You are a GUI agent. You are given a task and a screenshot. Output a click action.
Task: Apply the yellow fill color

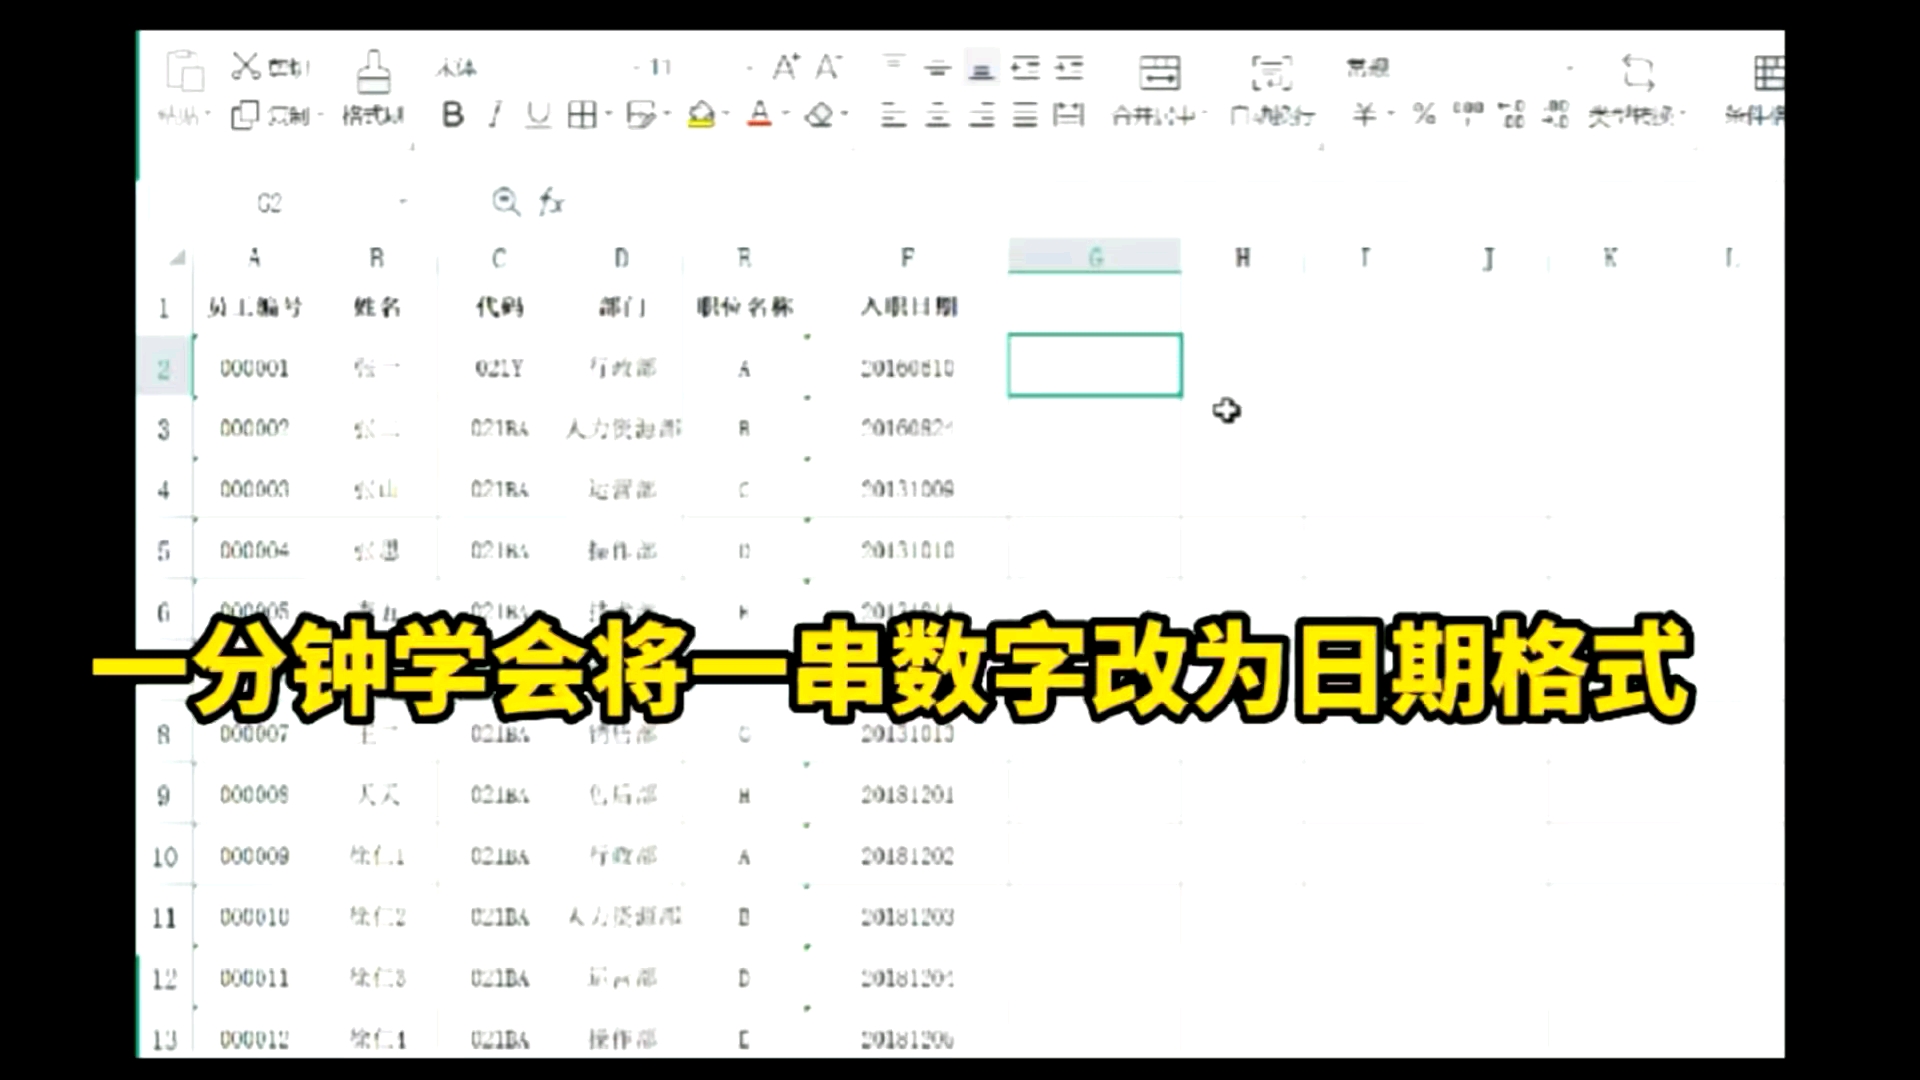click(x=702, y=115)
